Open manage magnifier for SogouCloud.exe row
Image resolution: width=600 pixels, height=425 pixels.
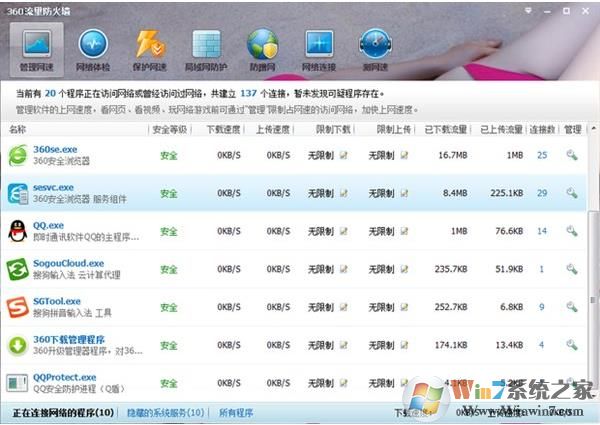coord(572,269)
